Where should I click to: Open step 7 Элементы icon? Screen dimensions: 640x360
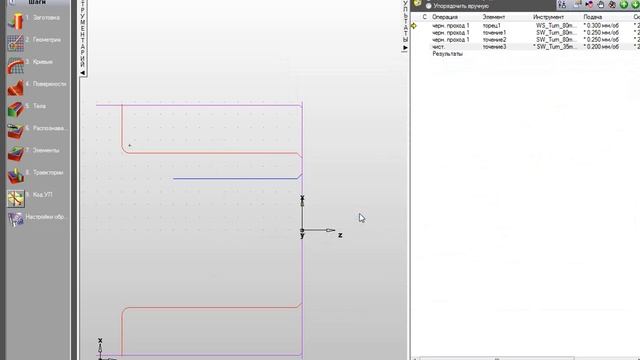click(x=16, y=153)
